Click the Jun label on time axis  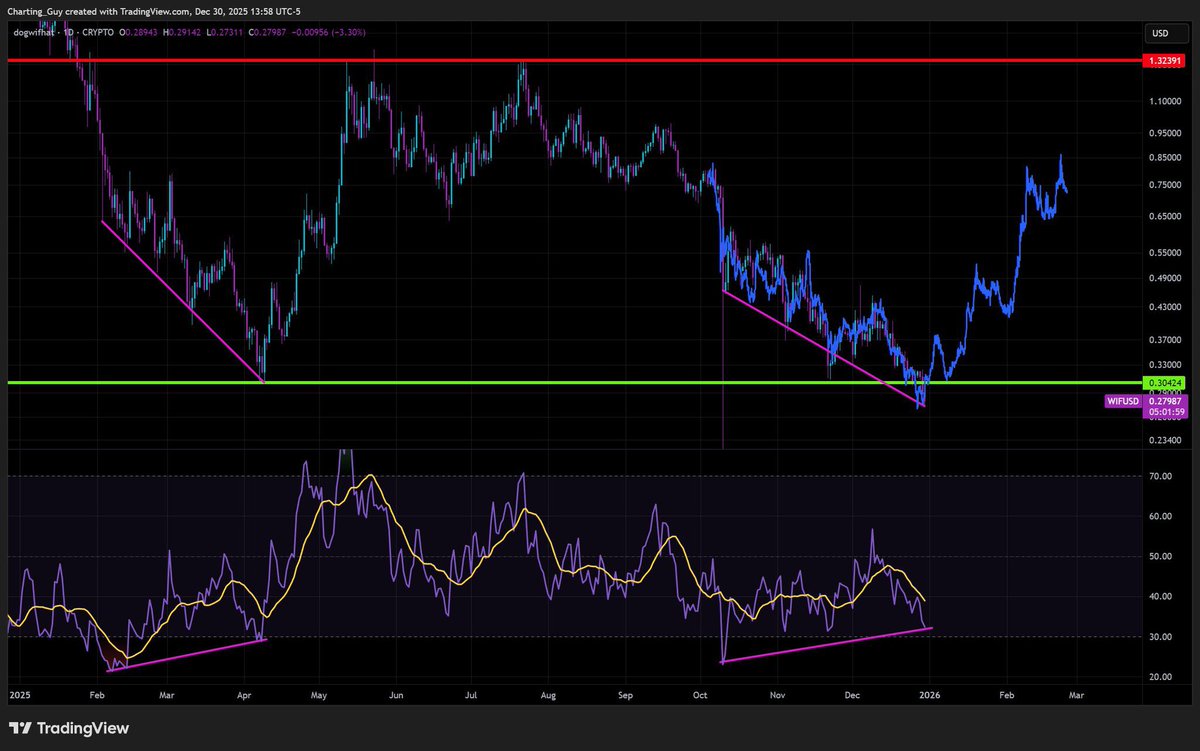point(396,693)
